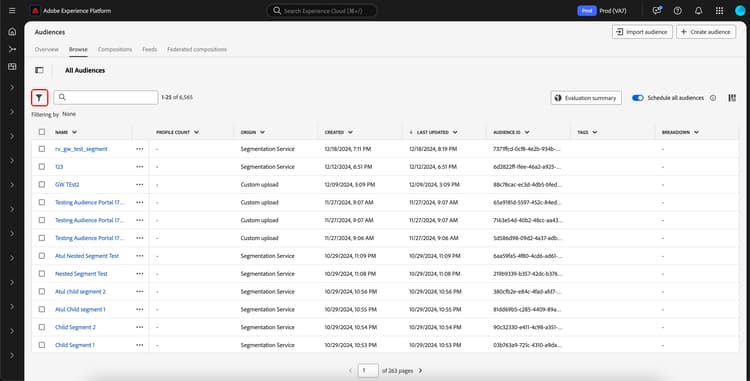Expand the first collapsed sidebar section chevron
The width and height of the screenshot is (750, 381).
pos(12,87)
